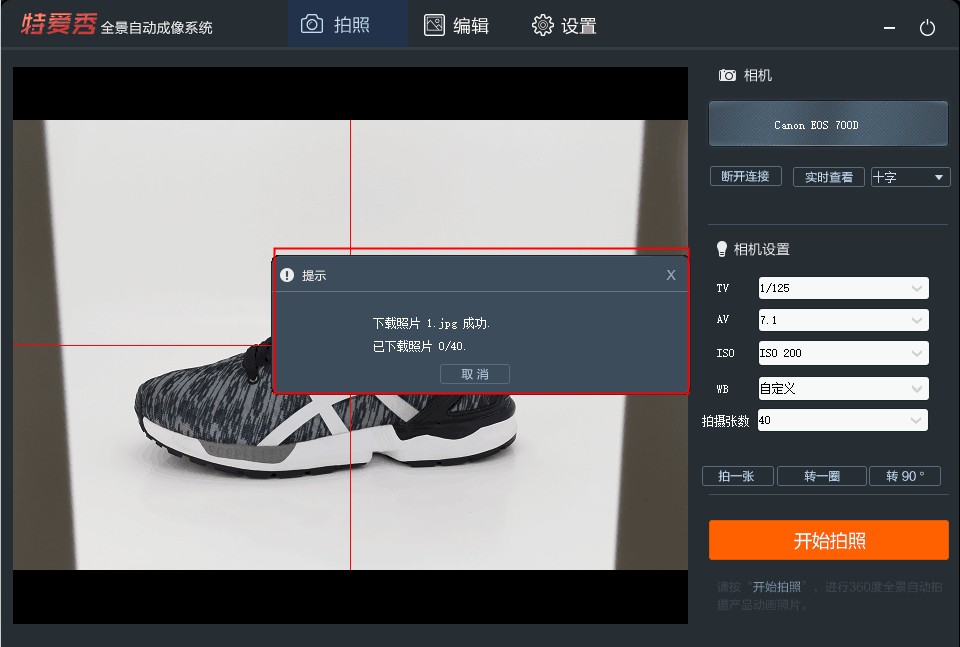
Task: Expand the 拍摄张数 40 dropdown
Action: point(843,420)
